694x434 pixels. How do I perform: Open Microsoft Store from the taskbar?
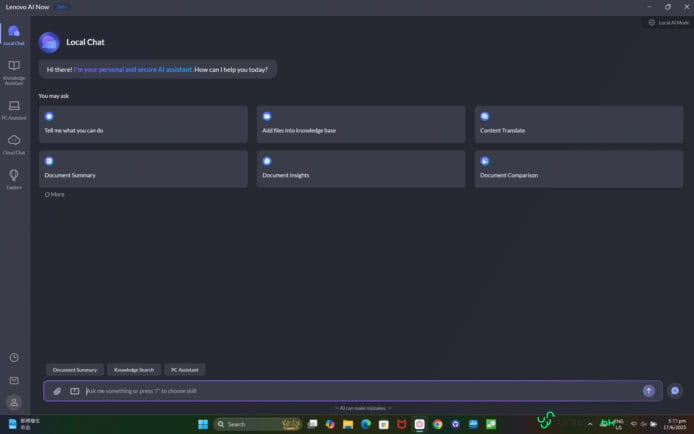384,424
